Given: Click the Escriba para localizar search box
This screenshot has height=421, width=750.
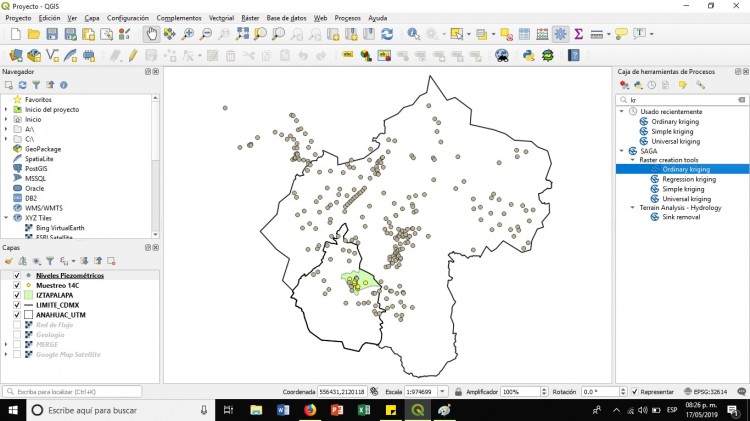Looking at the screenshot, I should pos(72,392).
